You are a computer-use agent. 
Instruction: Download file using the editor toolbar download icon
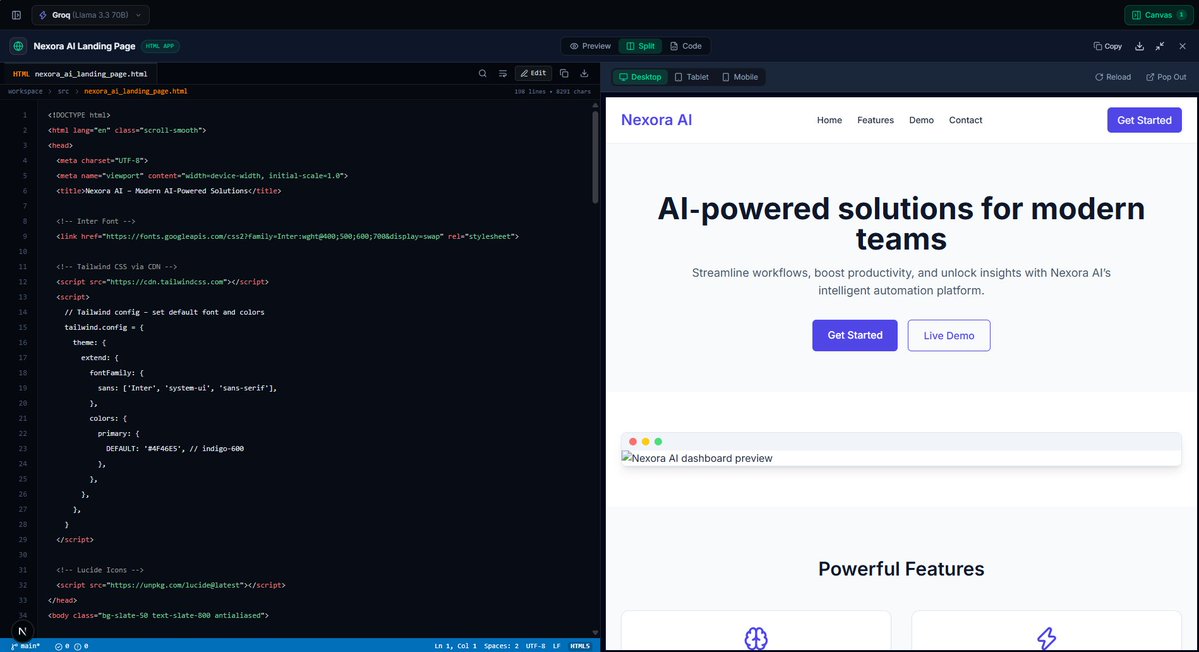pos(584,73)
